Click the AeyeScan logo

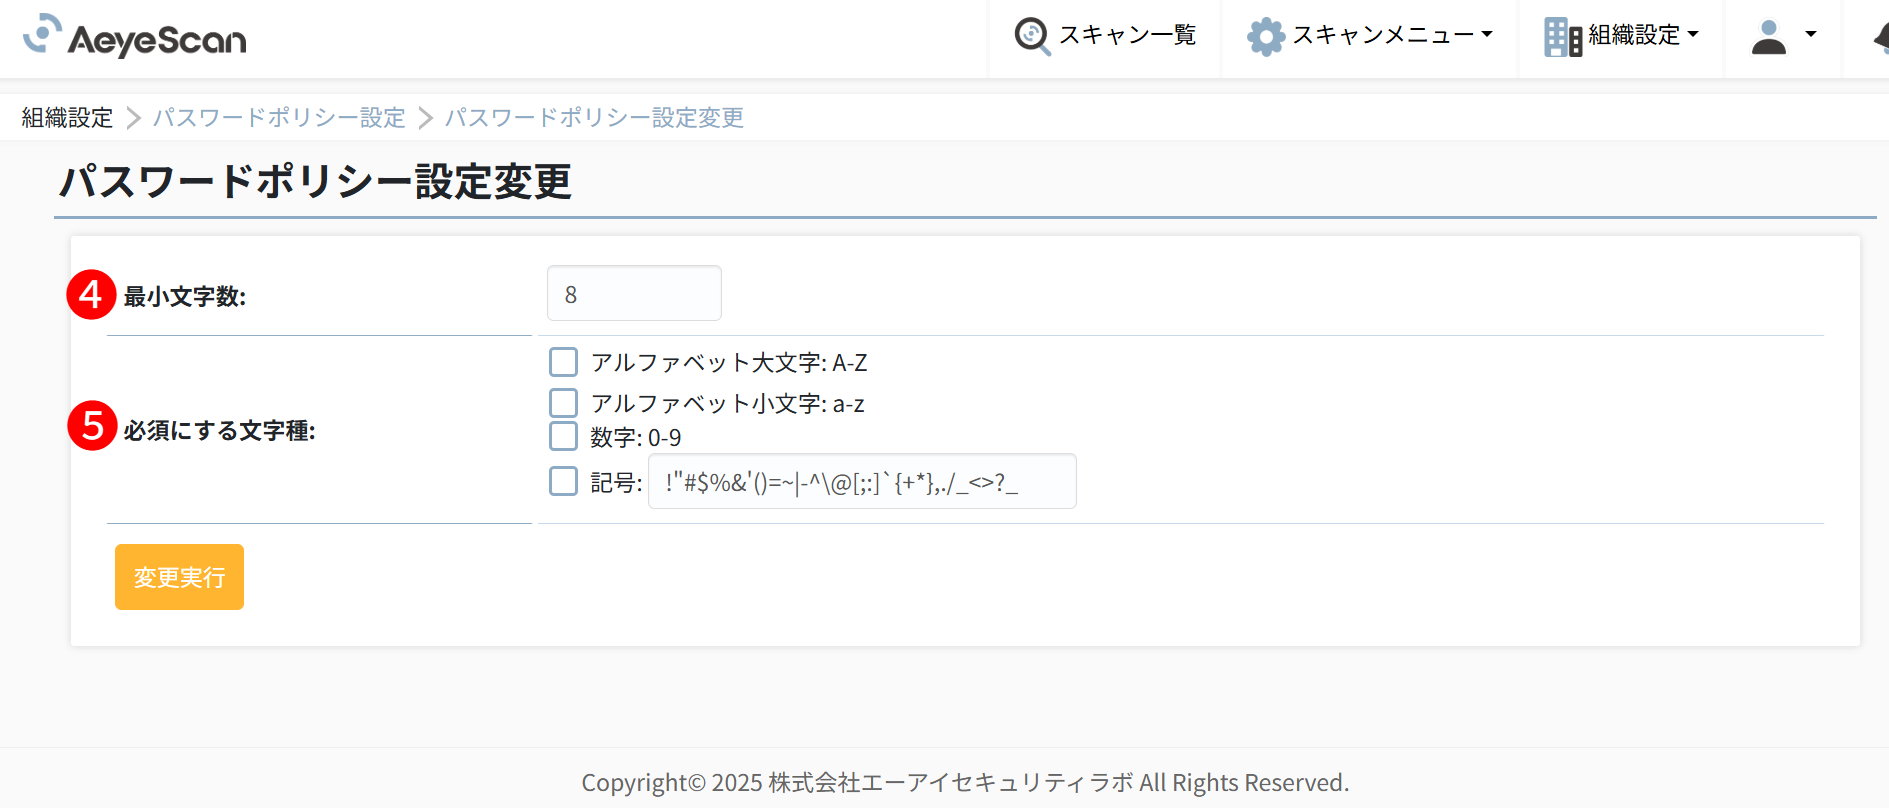[x=135, y=36]
